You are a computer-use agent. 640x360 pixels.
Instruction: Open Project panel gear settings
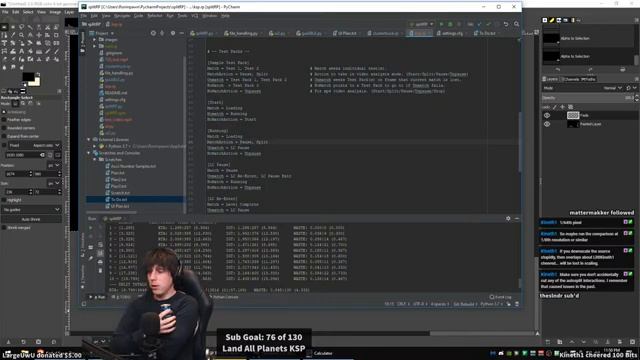point(173,33)
